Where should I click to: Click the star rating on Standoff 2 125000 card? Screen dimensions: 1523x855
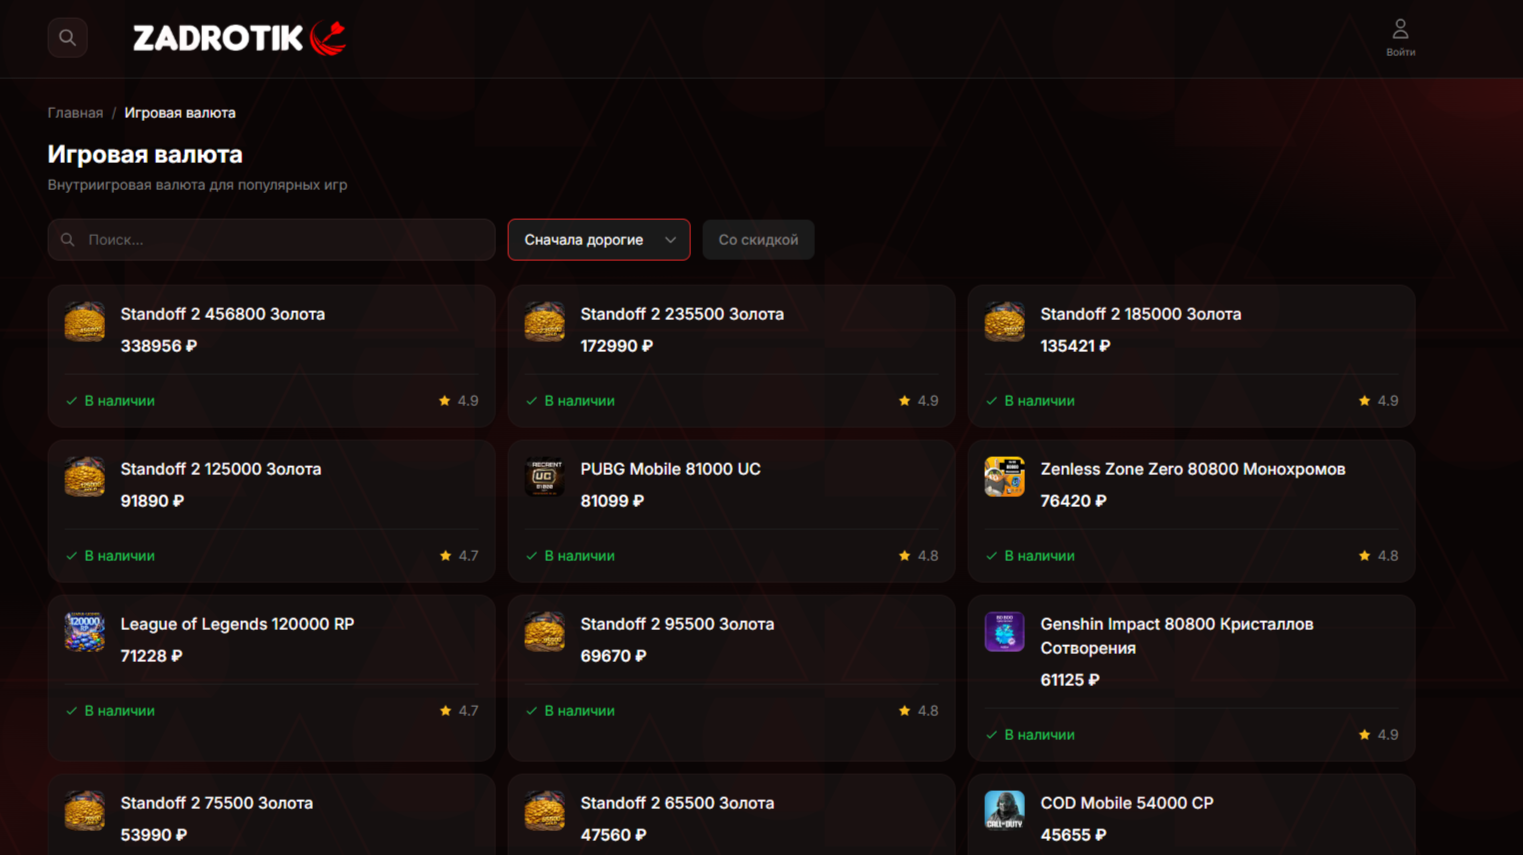459,556
